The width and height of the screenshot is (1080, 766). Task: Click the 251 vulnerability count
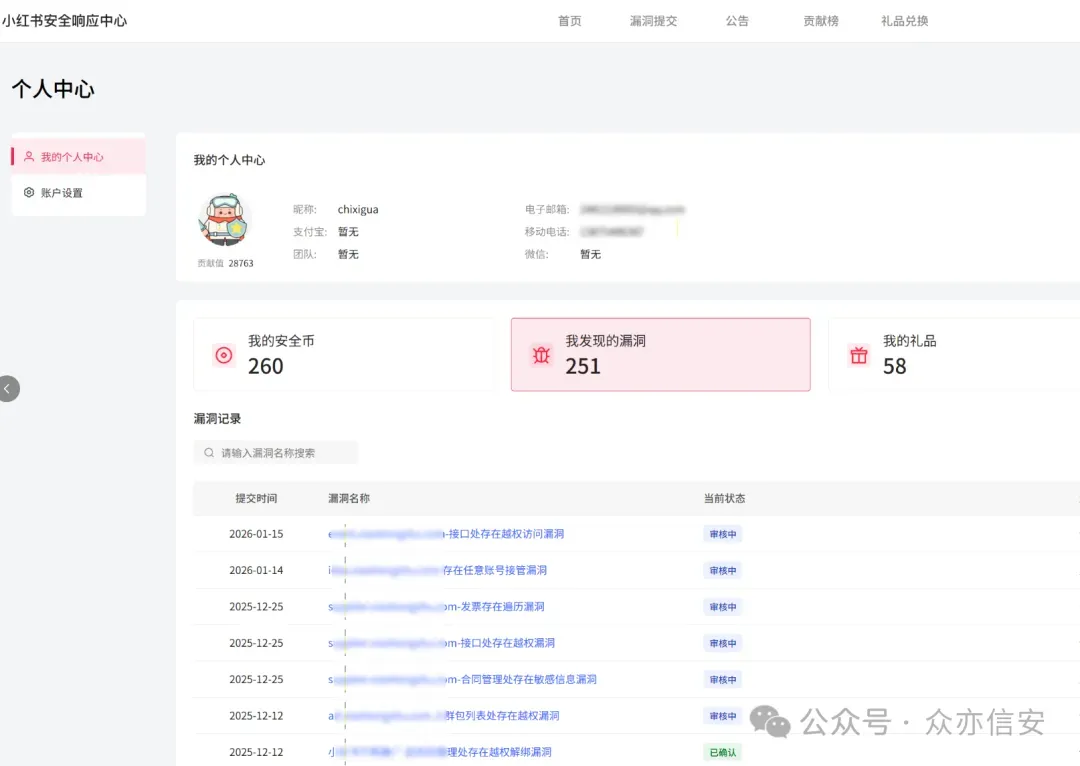click(583, 366)
